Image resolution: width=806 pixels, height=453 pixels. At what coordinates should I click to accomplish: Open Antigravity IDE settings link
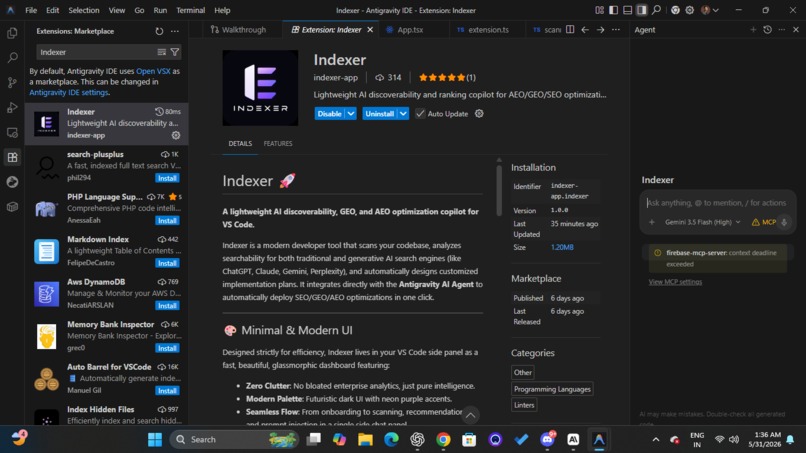[68, 93]
